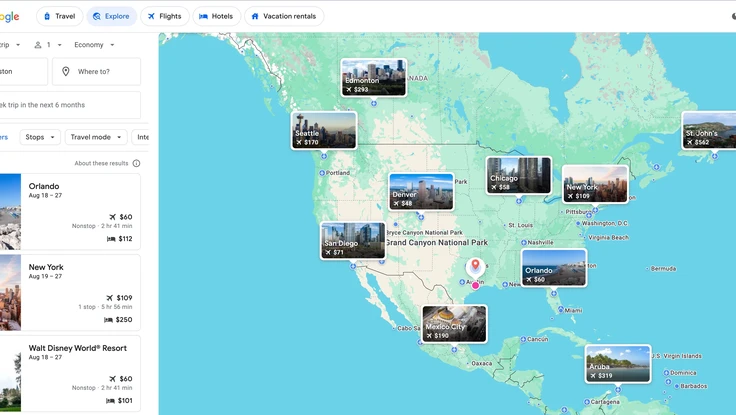Select the Edmonton map card
Screen dimensions: 736x415
coord(374,77)
